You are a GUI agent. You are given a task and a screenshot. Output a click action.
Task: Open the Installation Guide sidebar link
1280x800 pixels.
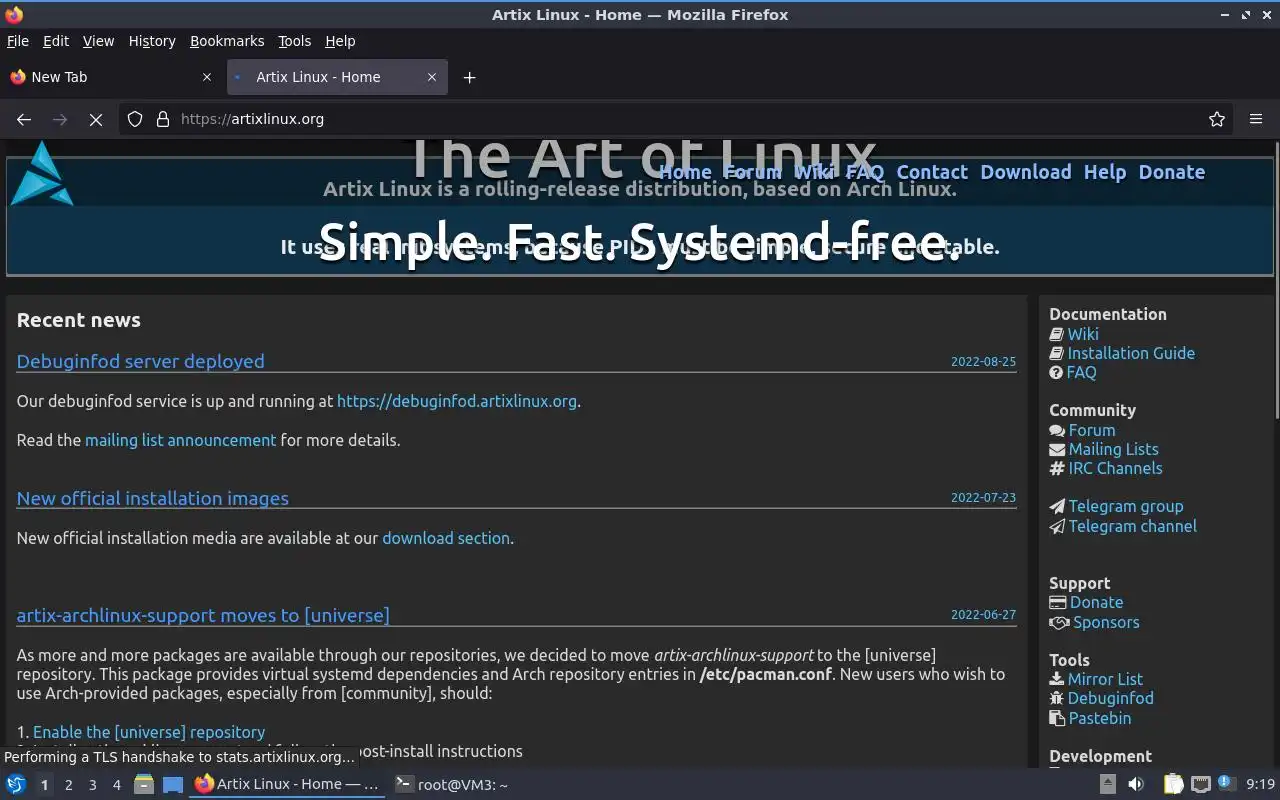1131,353
